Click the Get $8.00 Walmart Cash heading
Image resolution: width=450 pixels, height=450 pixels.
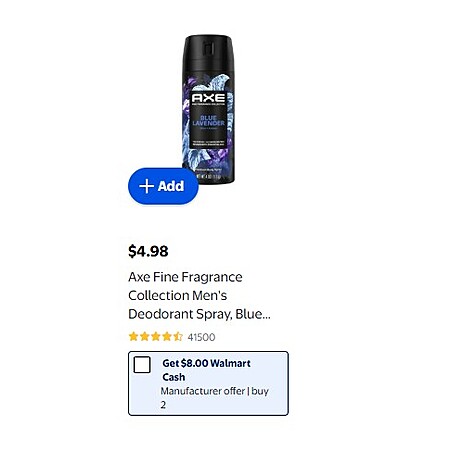[x=206, y=370]
